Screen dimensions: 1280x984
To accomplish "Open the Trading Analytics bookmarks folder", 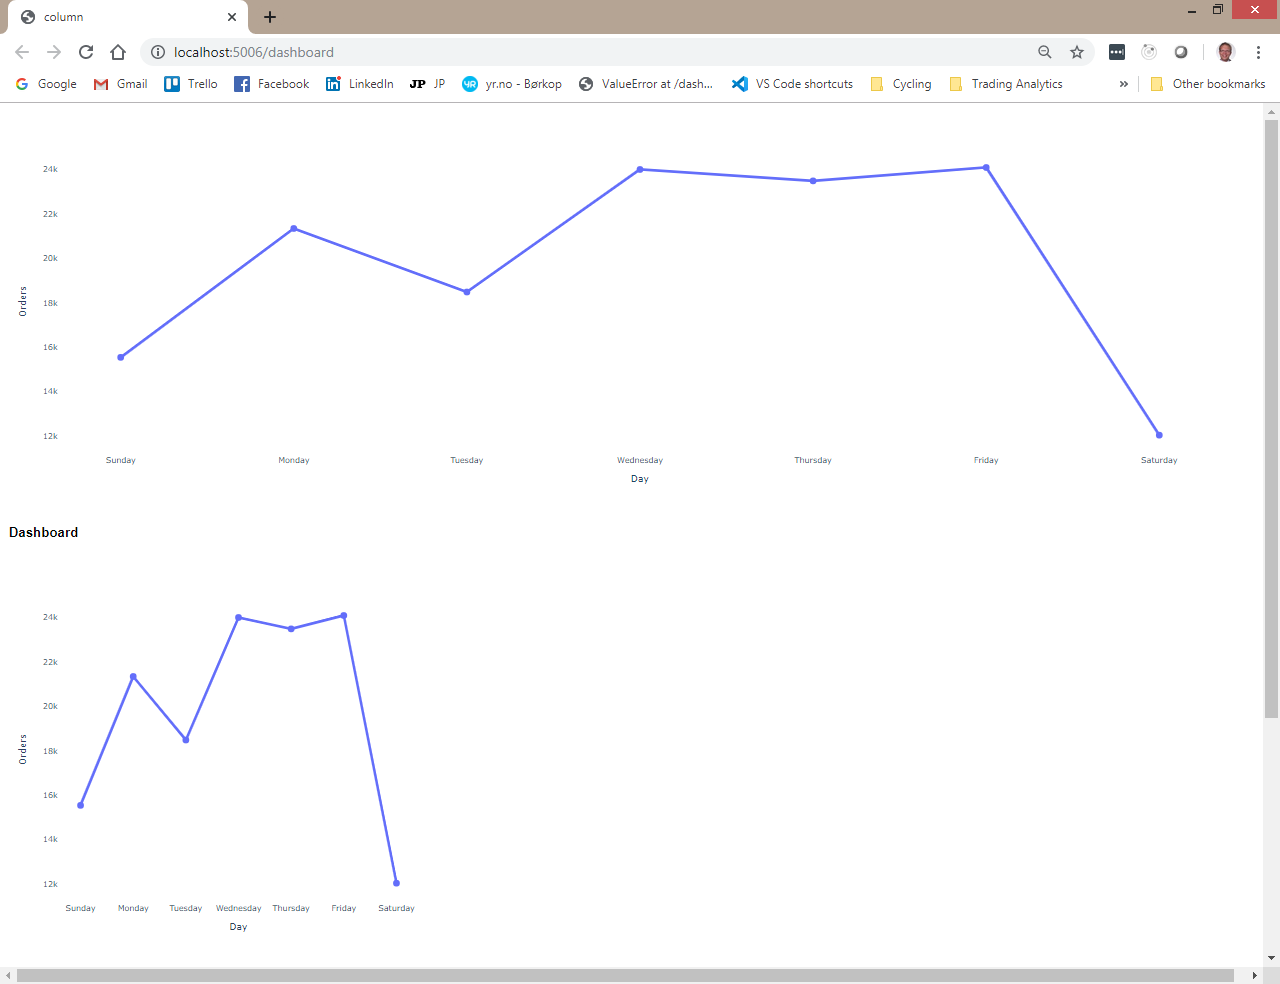I will tap(1006, 84).
